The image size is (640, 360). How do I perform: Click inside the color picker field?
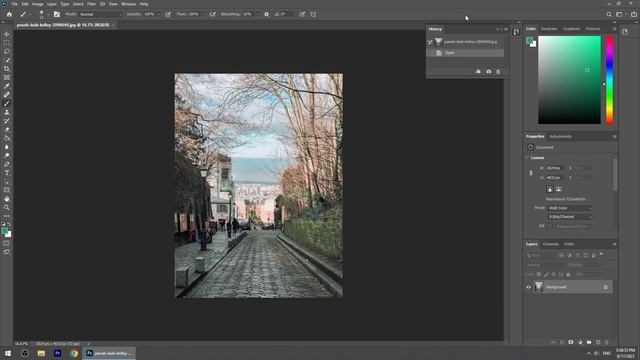tap(569, 80)
